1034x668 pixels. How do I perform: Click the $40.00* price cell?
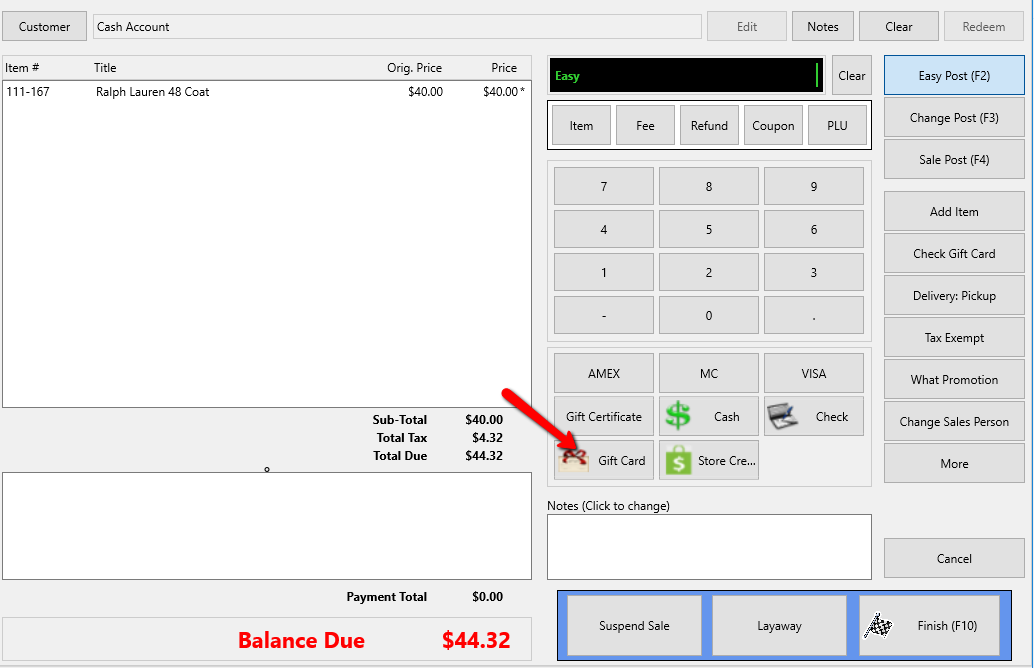click(504, 92)
